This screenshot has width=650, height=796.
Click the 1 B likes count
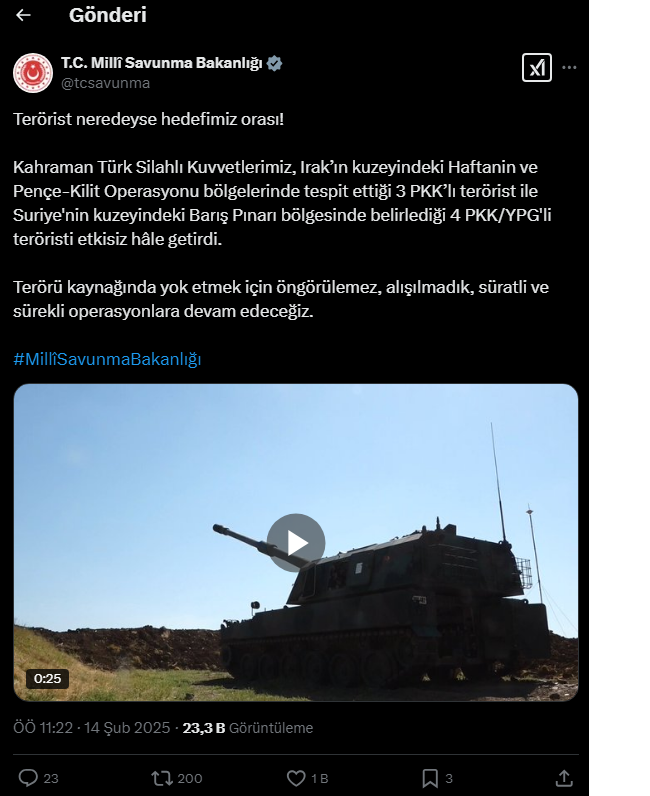click(x=319, y=779)
